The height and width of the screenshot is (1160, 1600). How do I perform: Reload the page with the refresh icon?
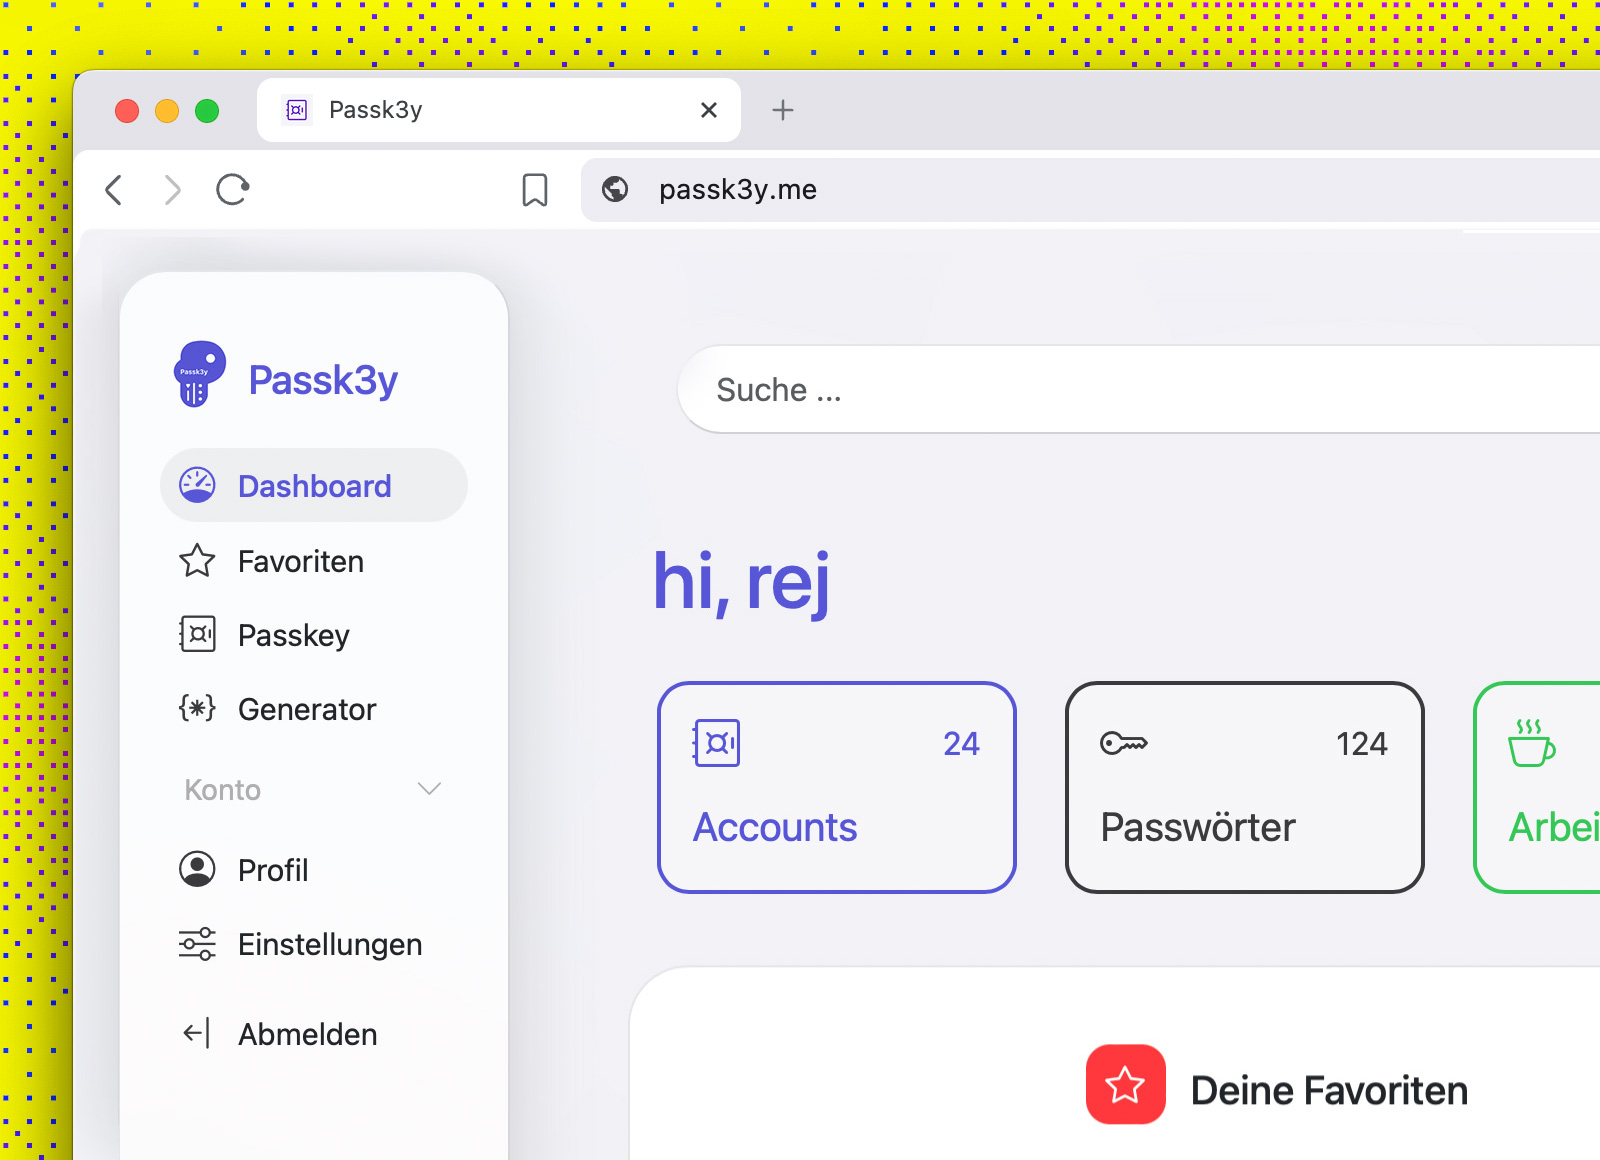(232, 189)
